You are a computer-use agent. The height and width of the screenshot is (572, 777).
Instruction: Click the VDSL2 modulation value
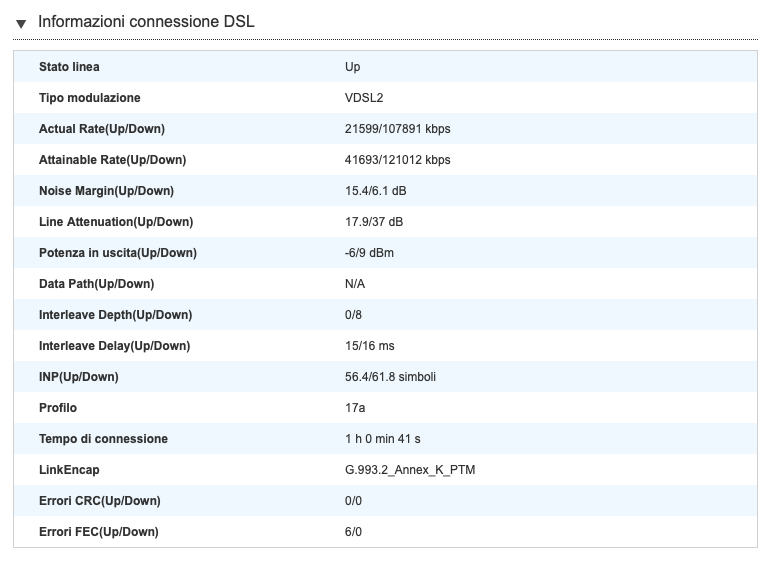click(364, 98)
